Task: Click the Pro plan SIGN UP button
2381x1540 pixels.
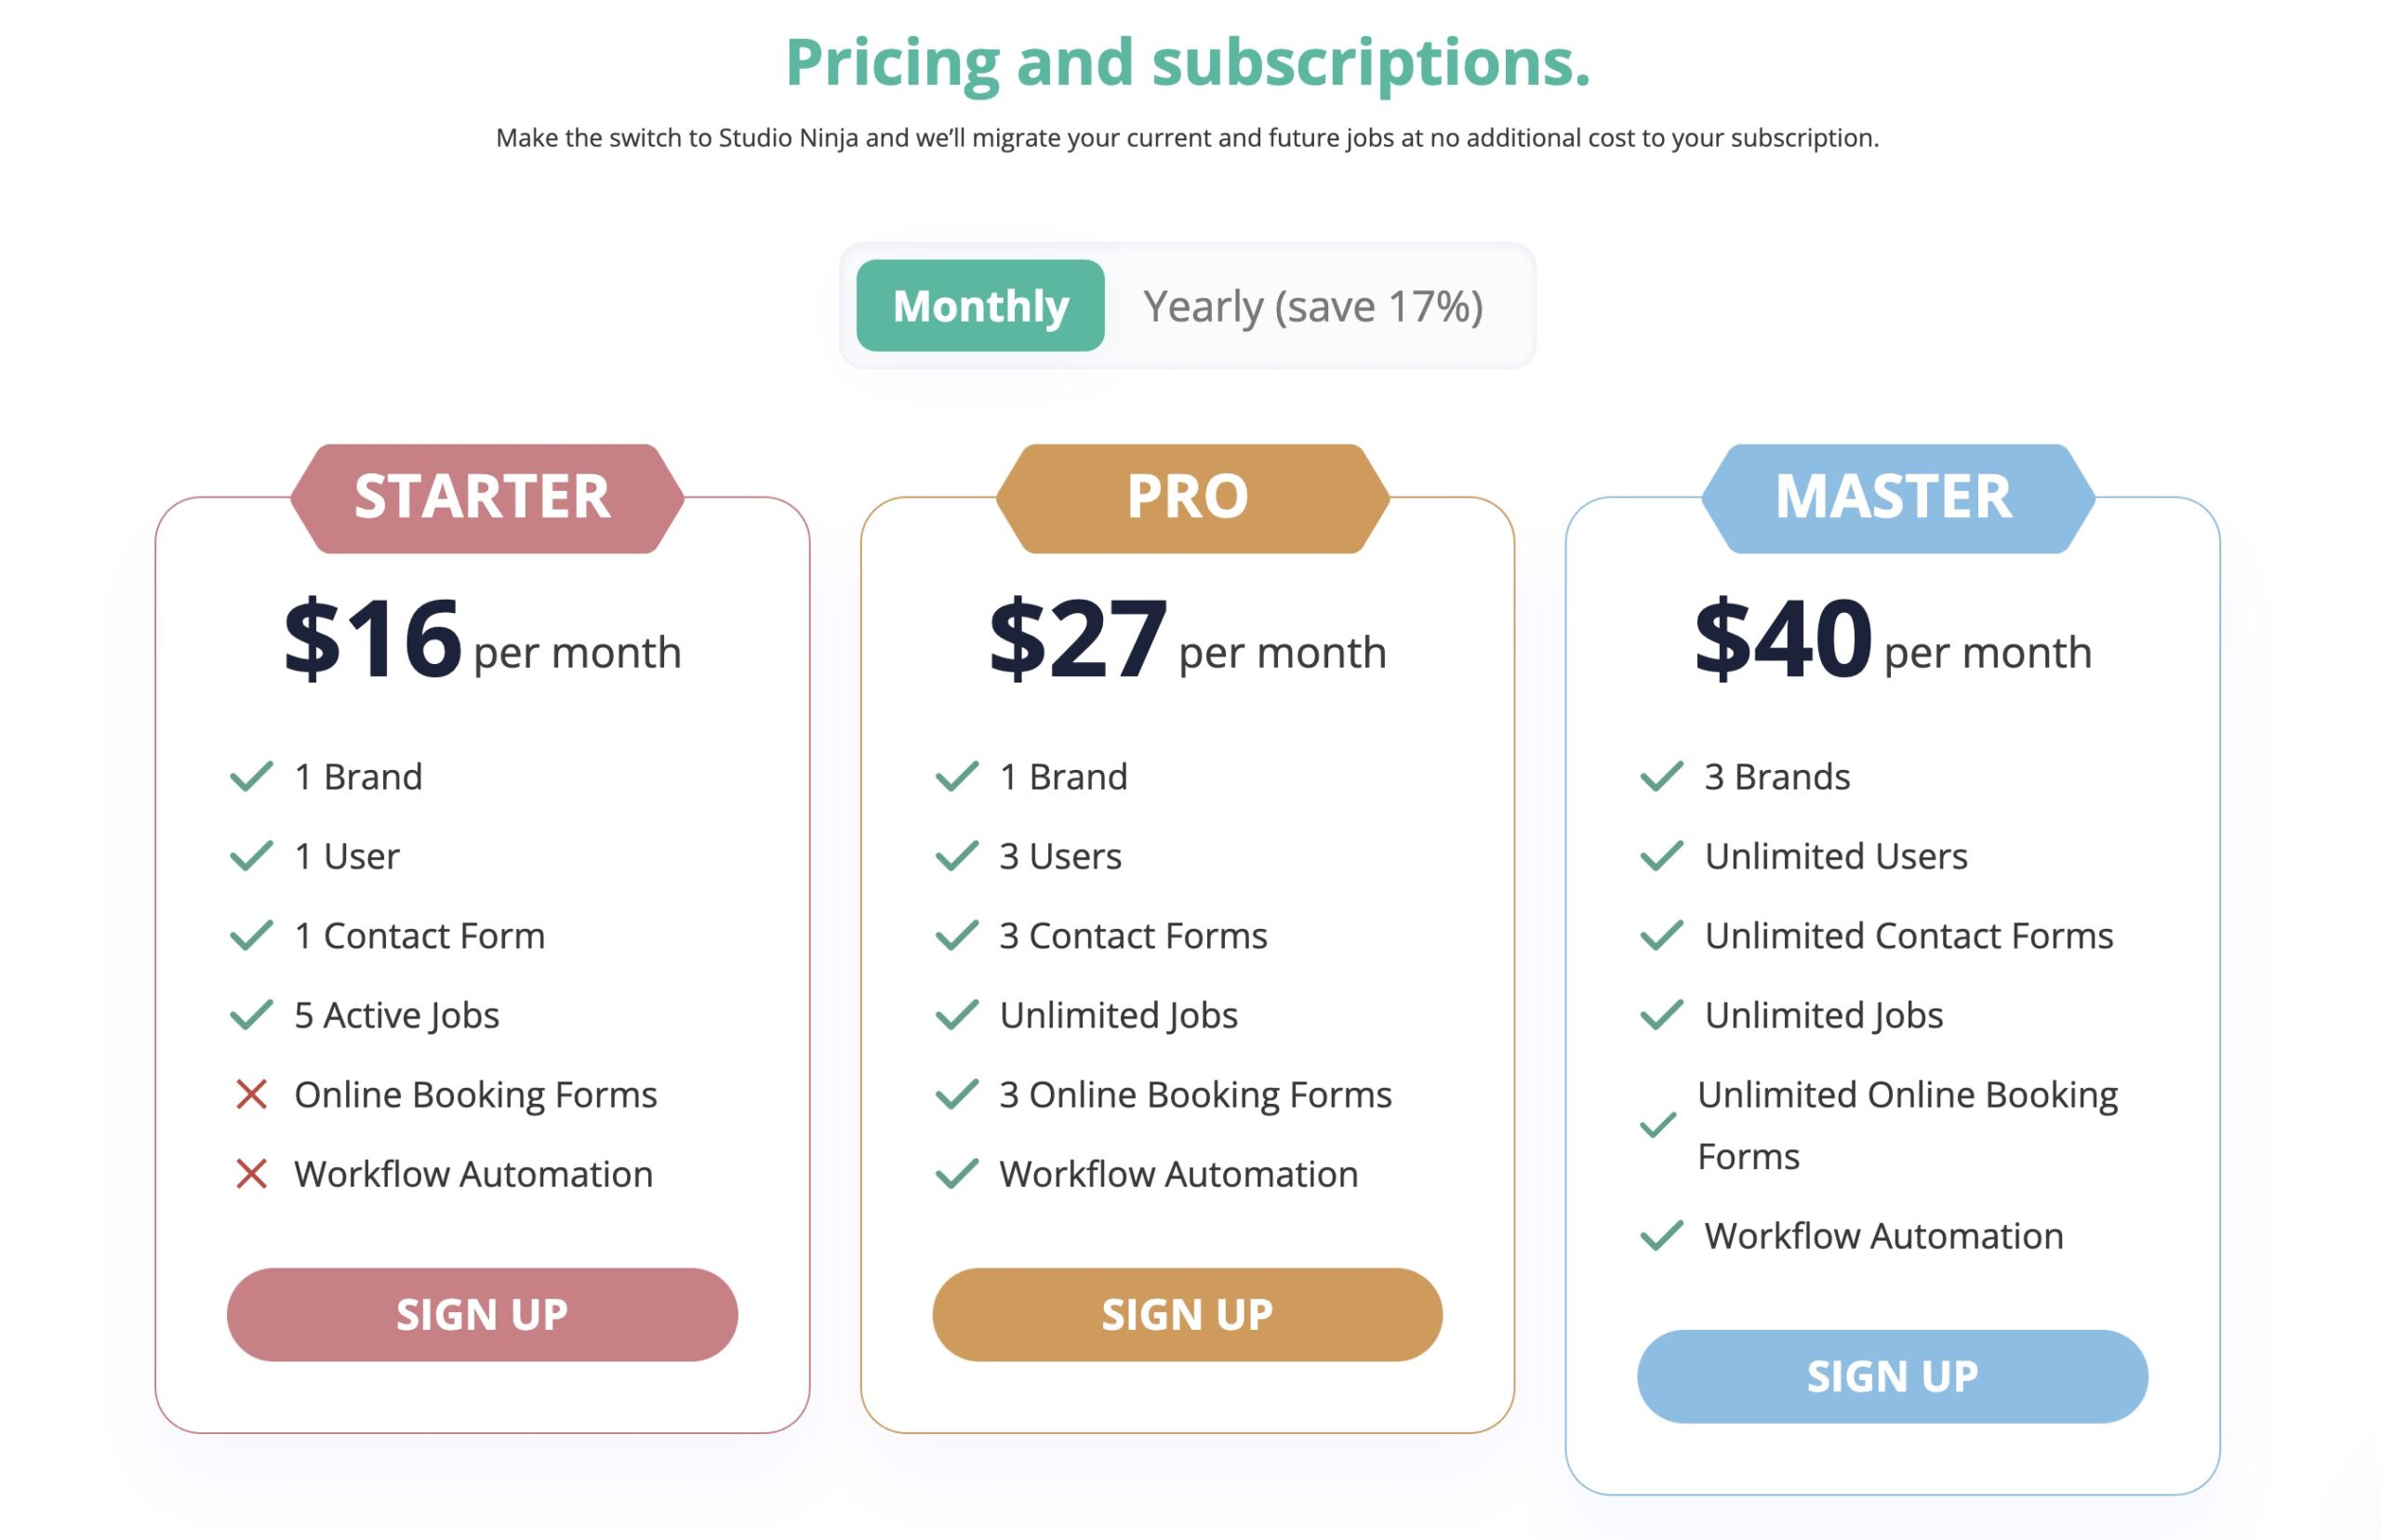Action: tap(1187, 1314)
